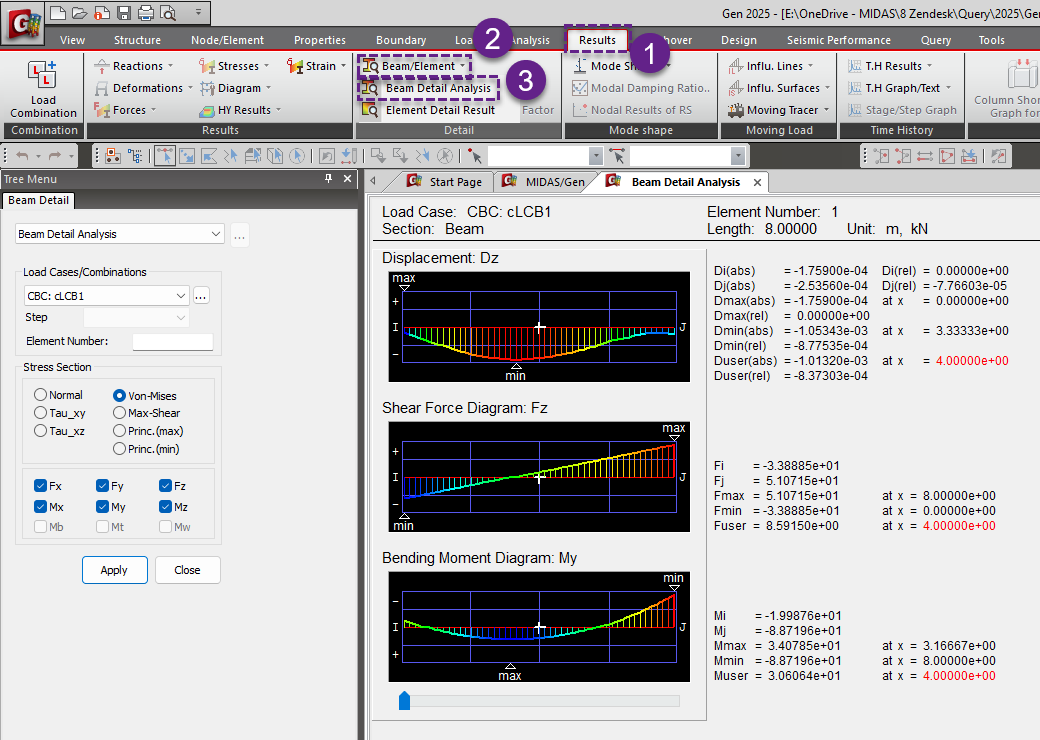Pin the Tree Menu panel
Image resolution: width=1040 pixels, height=740 pixels.
[328, 178]
